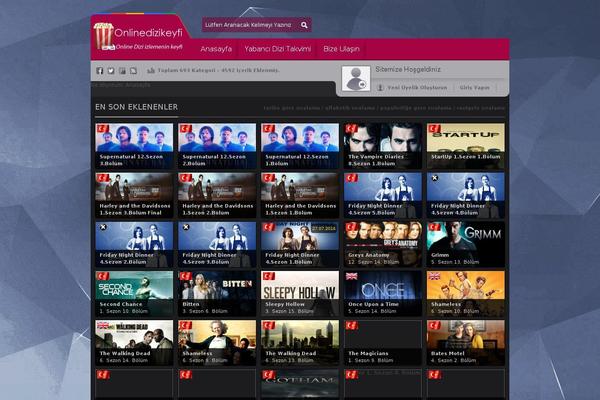This screenshot has width=600, height=400.
Task: Click X badge on Friday Night Dinner 3.Bölüm
Action: pyautogui.click(x=186, y=227)
